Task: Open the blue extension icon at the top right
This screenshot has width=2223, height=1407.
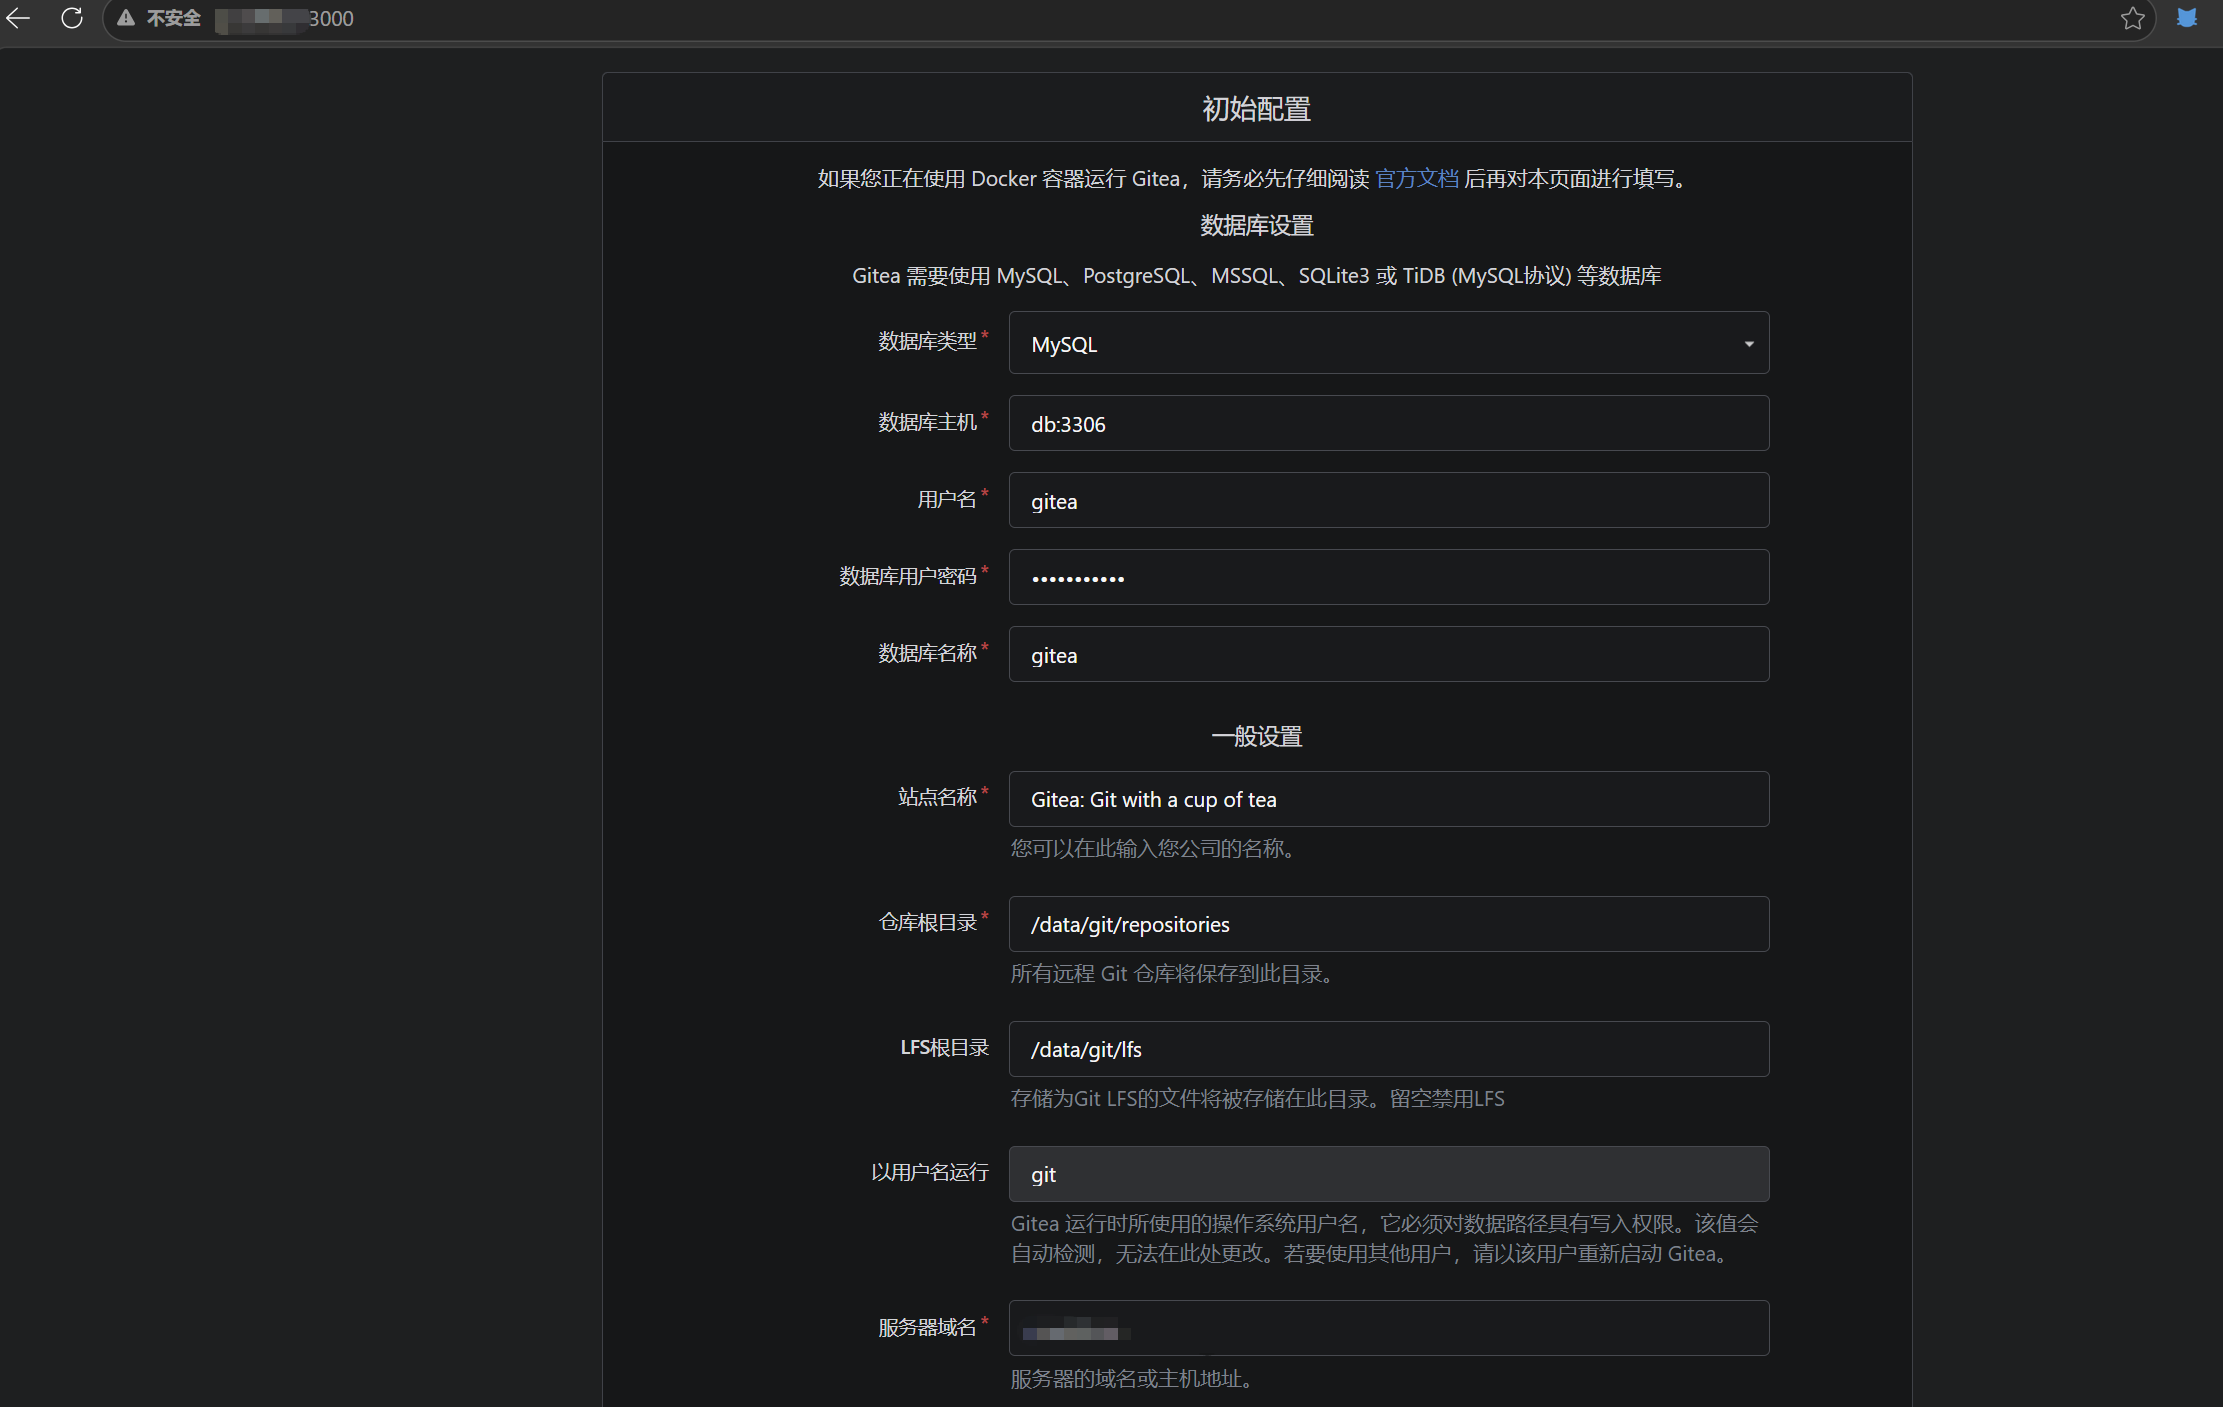Action: pos(2187,18)
